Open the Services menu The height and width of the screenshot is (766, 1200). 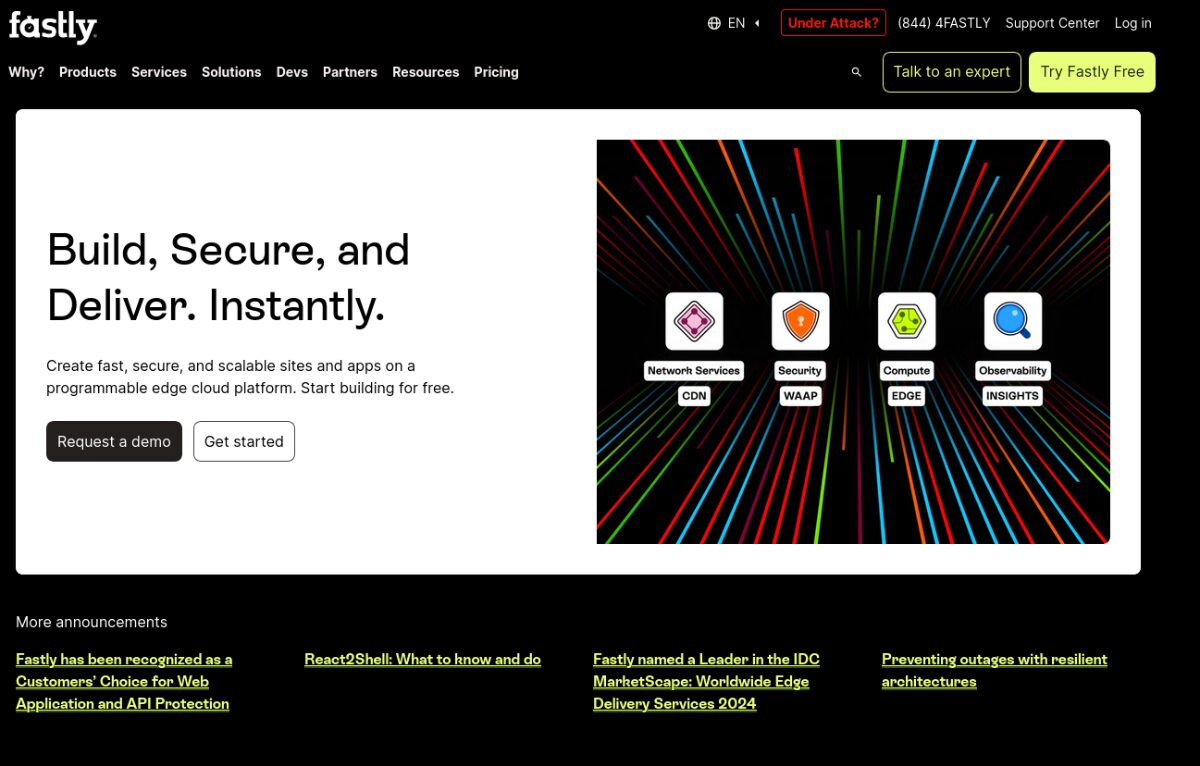[x=159, y=72]
